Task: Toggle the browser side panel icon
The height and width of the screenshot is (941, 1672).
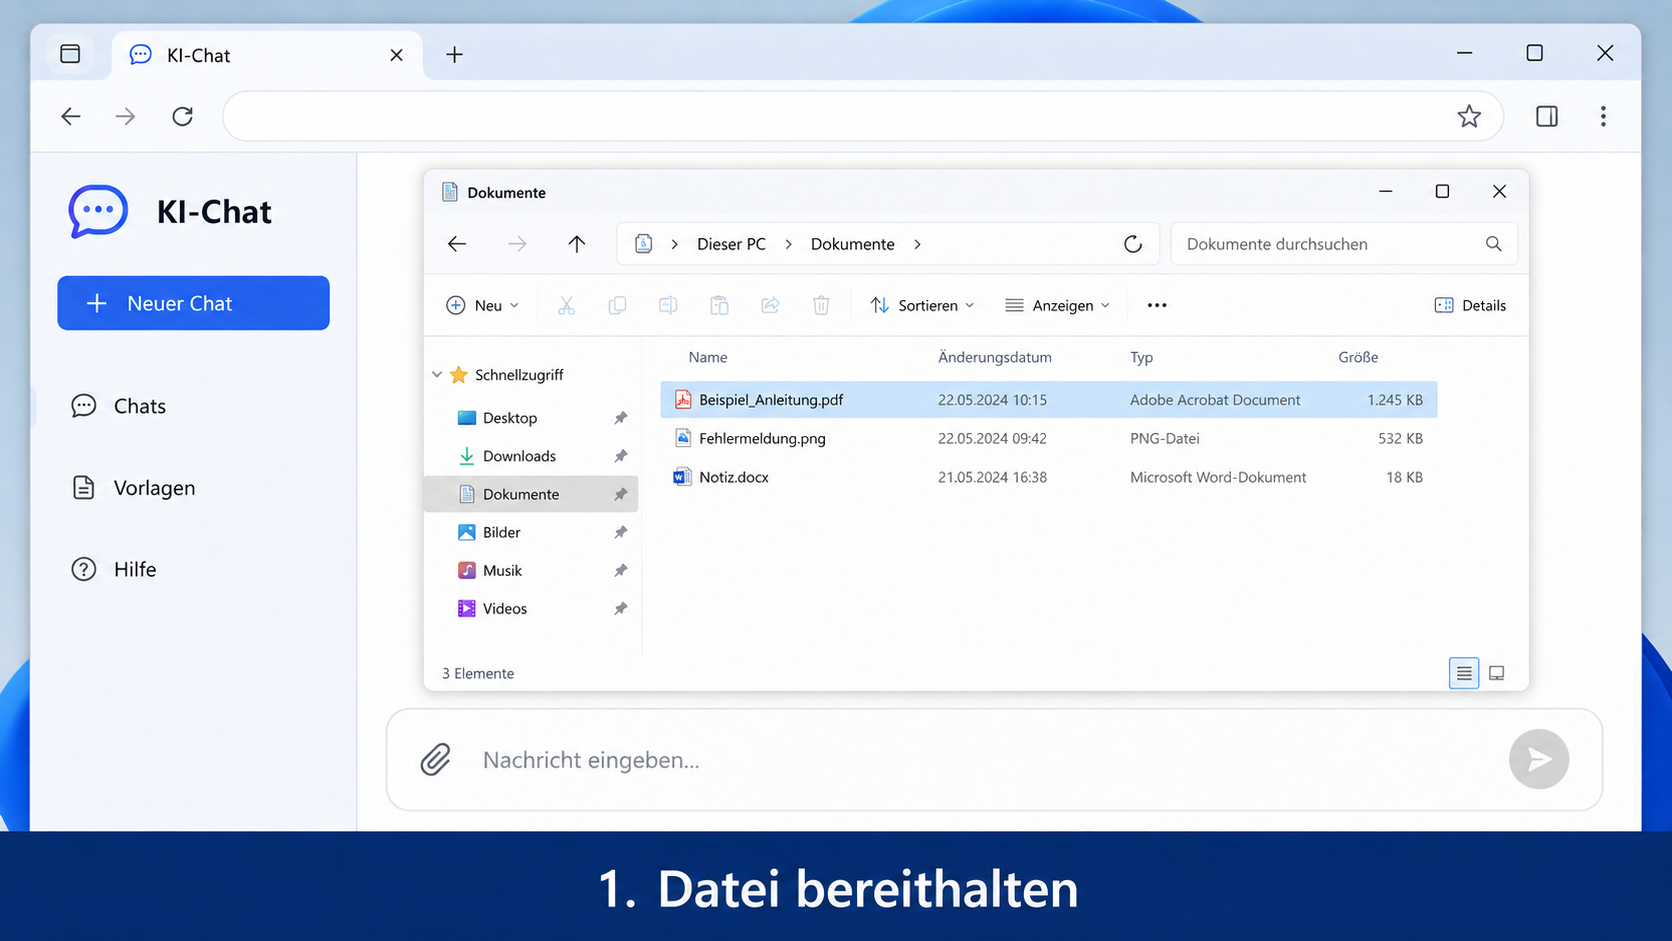Action: click(1546, 116)
